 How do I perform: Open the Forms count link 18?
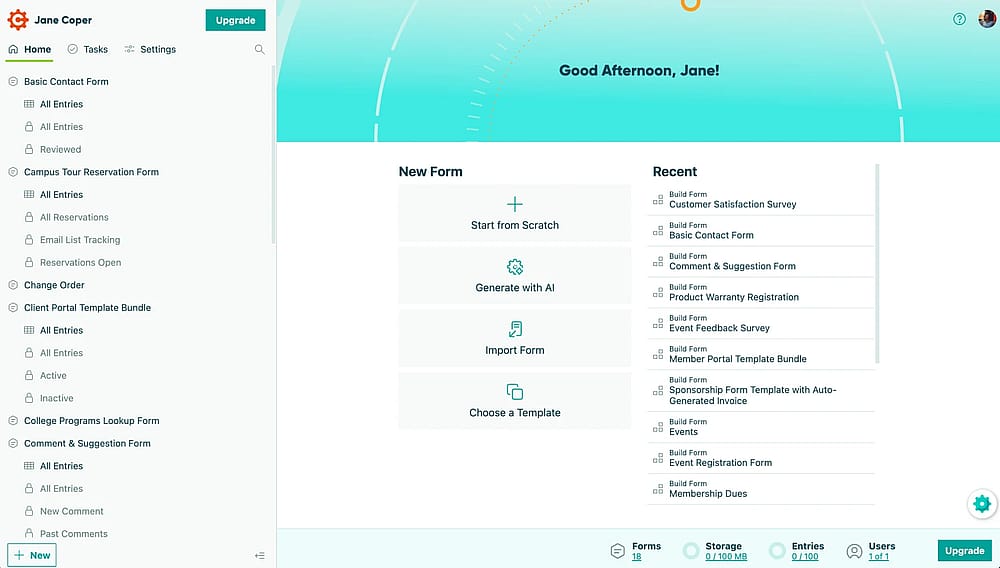[636, 557]
